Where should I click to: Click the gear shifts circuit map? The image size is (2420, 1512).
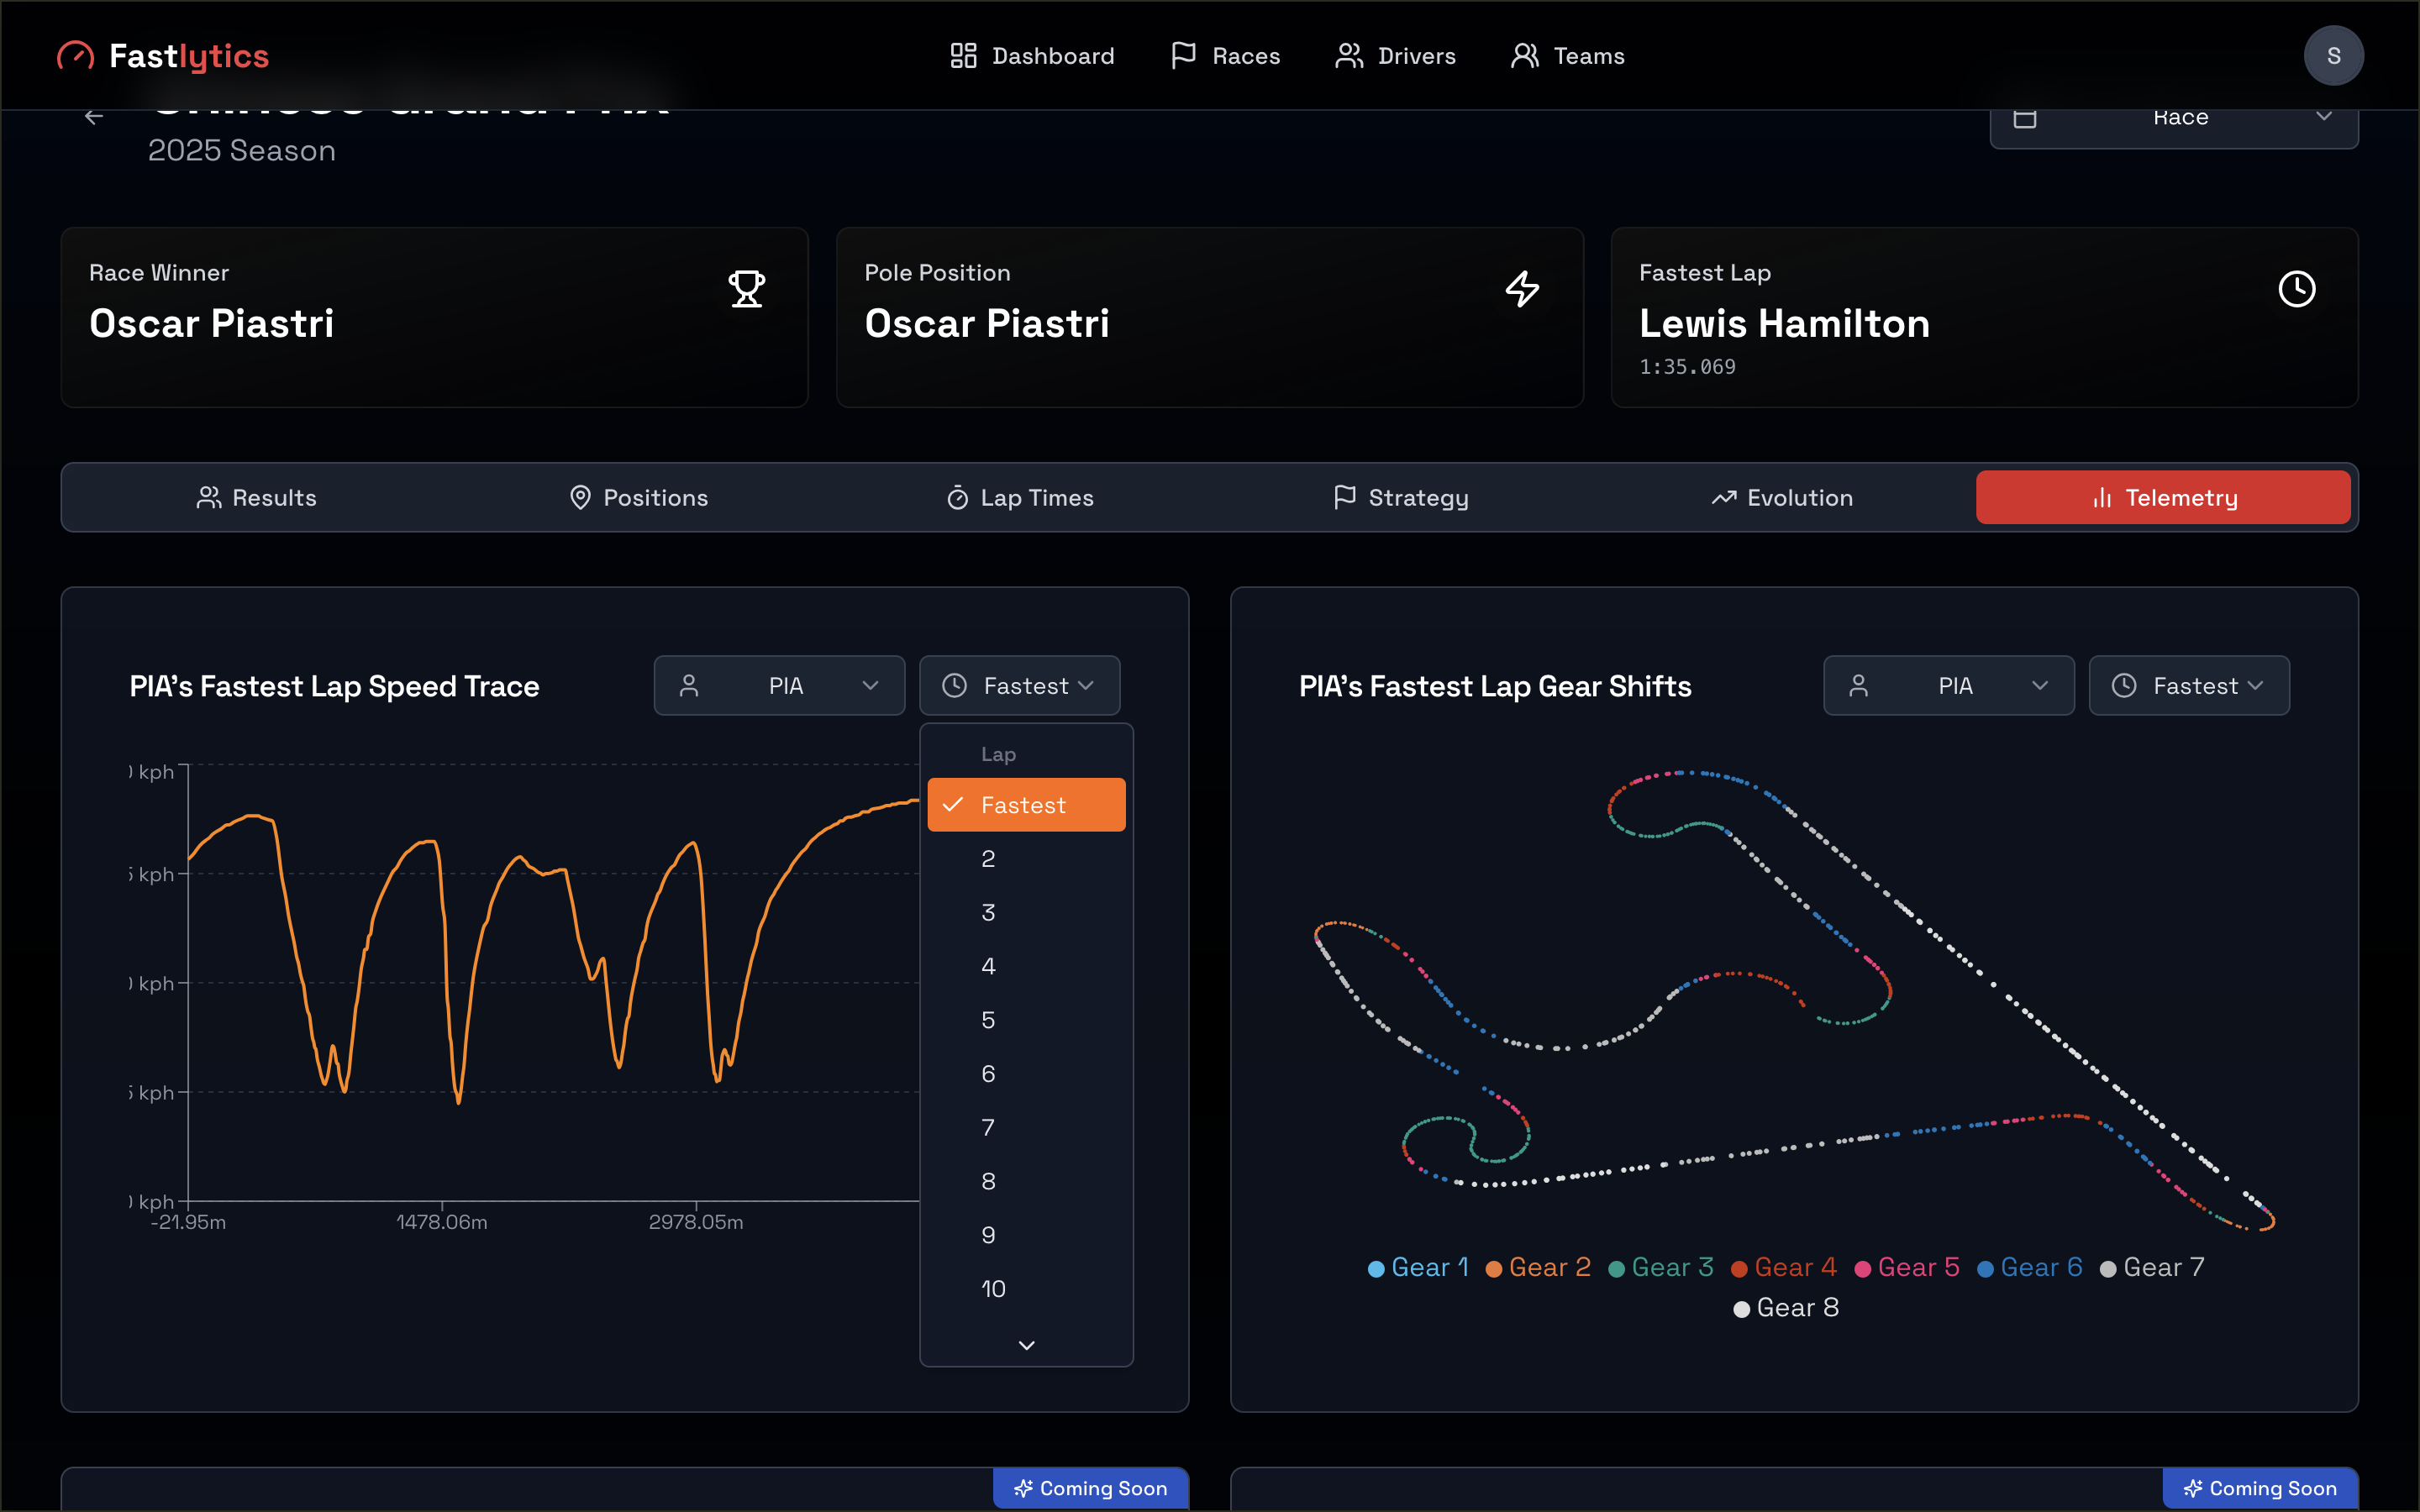[x=1794, y=1000]
